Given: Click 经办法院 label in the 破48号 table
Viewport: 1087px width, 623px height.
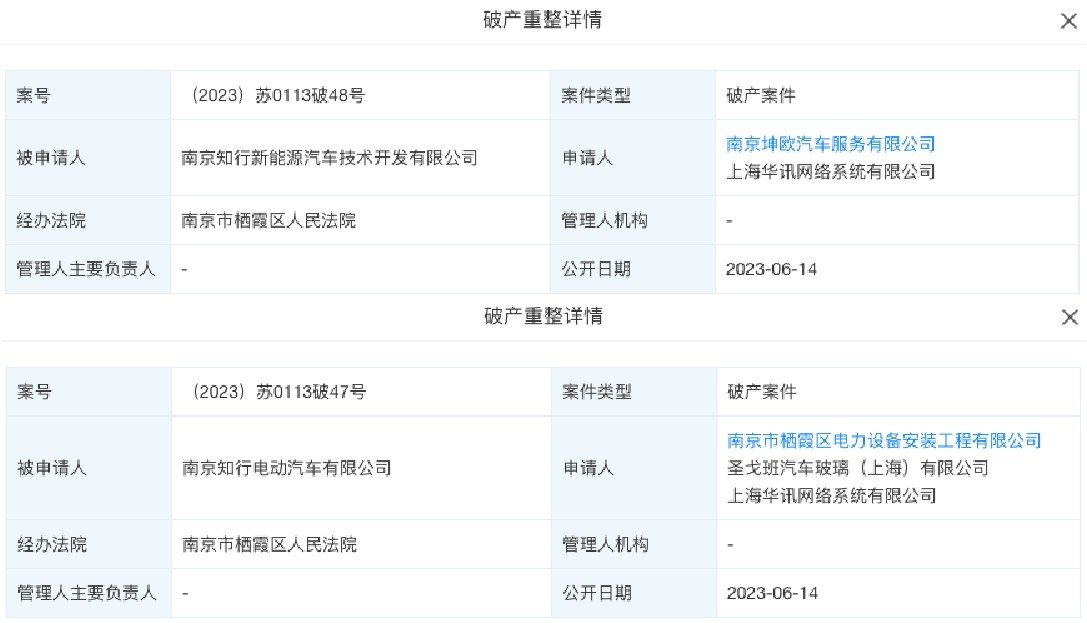Looking at the screenshot, I should click(51, 220).
